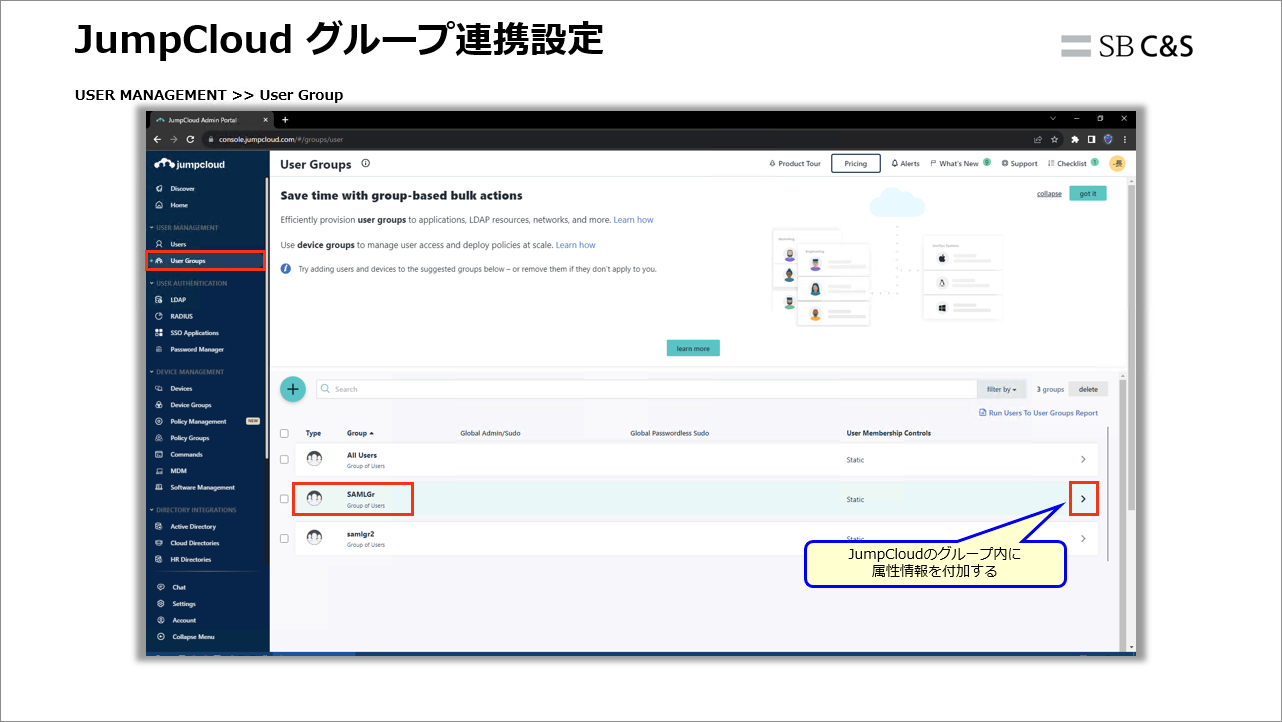Open Settings in sidebar
Viewport: 1282px width, 722px height.
coord(184,604)
